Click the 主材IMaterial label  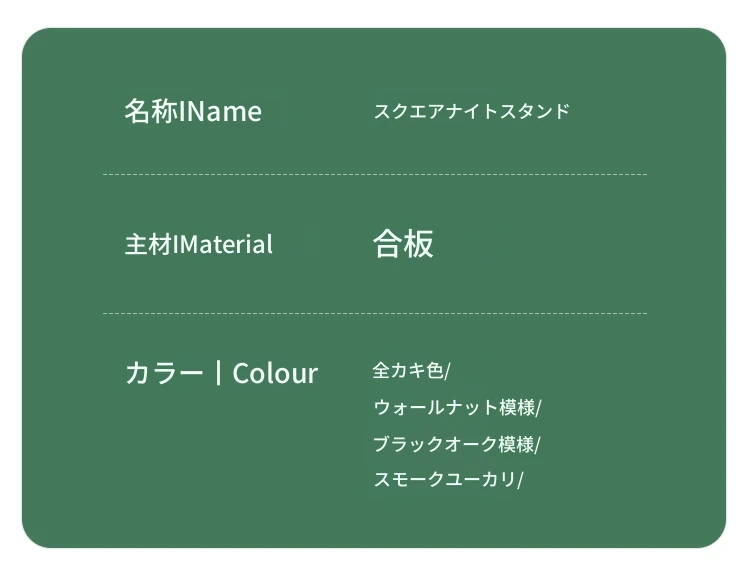tap(199, 244)
